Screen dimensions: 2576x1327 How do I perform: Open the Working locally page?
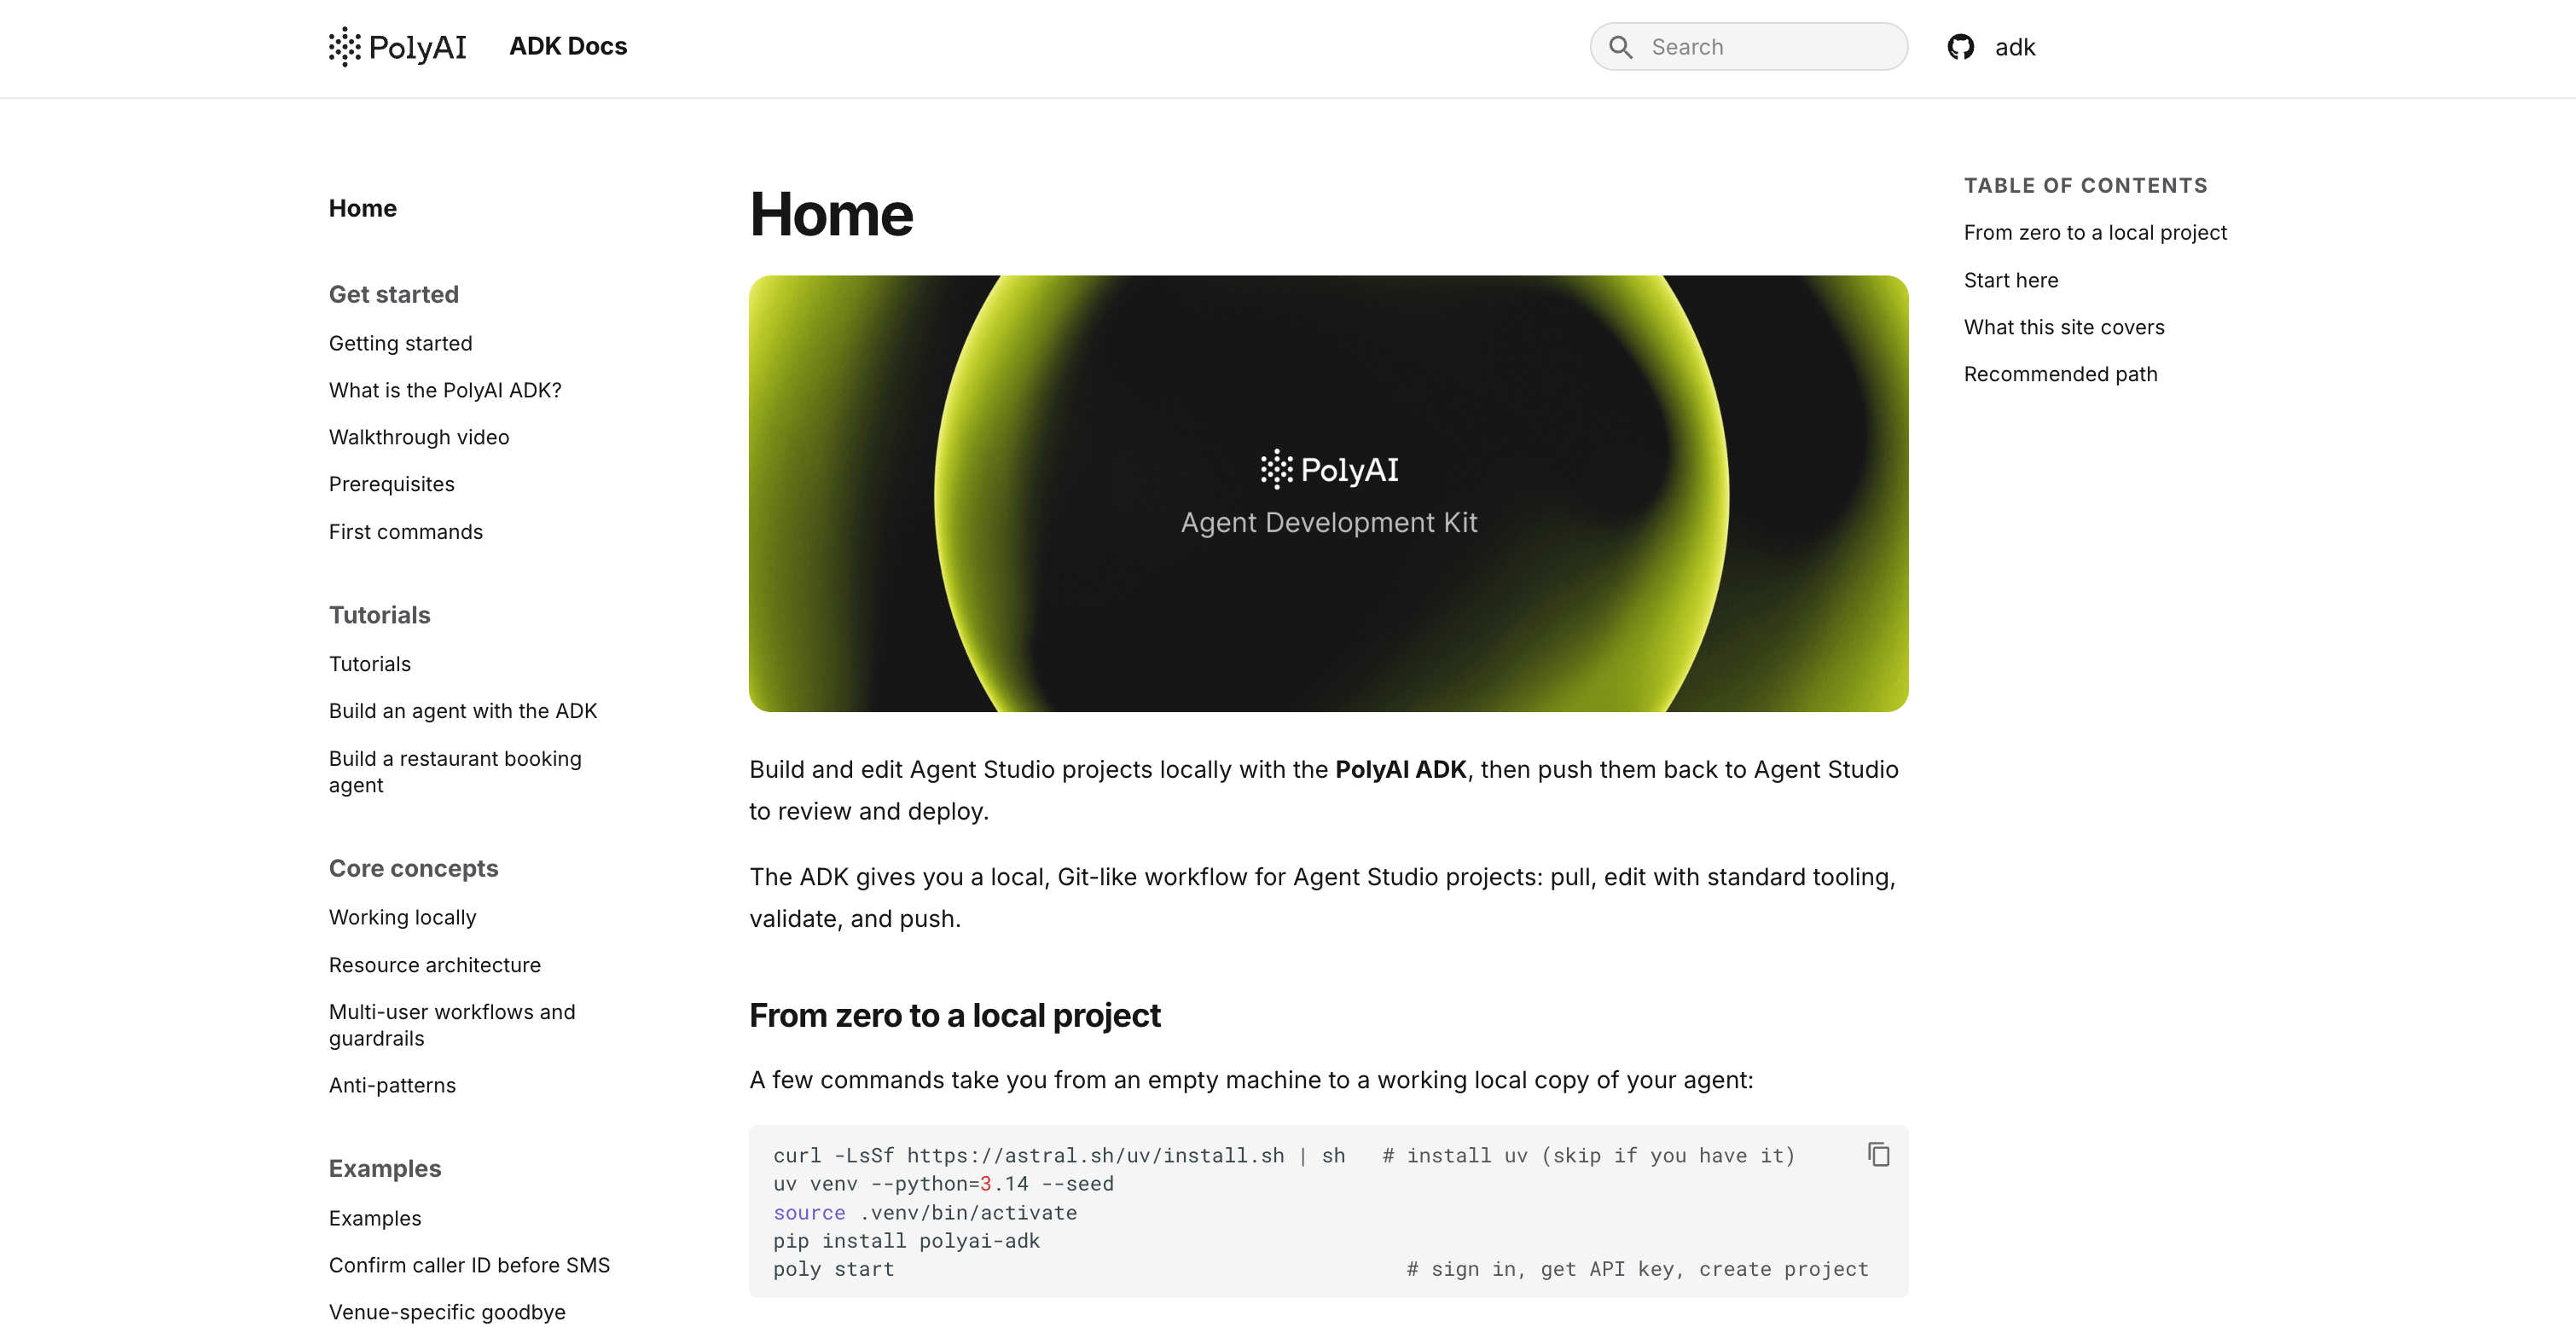point(402,917)
